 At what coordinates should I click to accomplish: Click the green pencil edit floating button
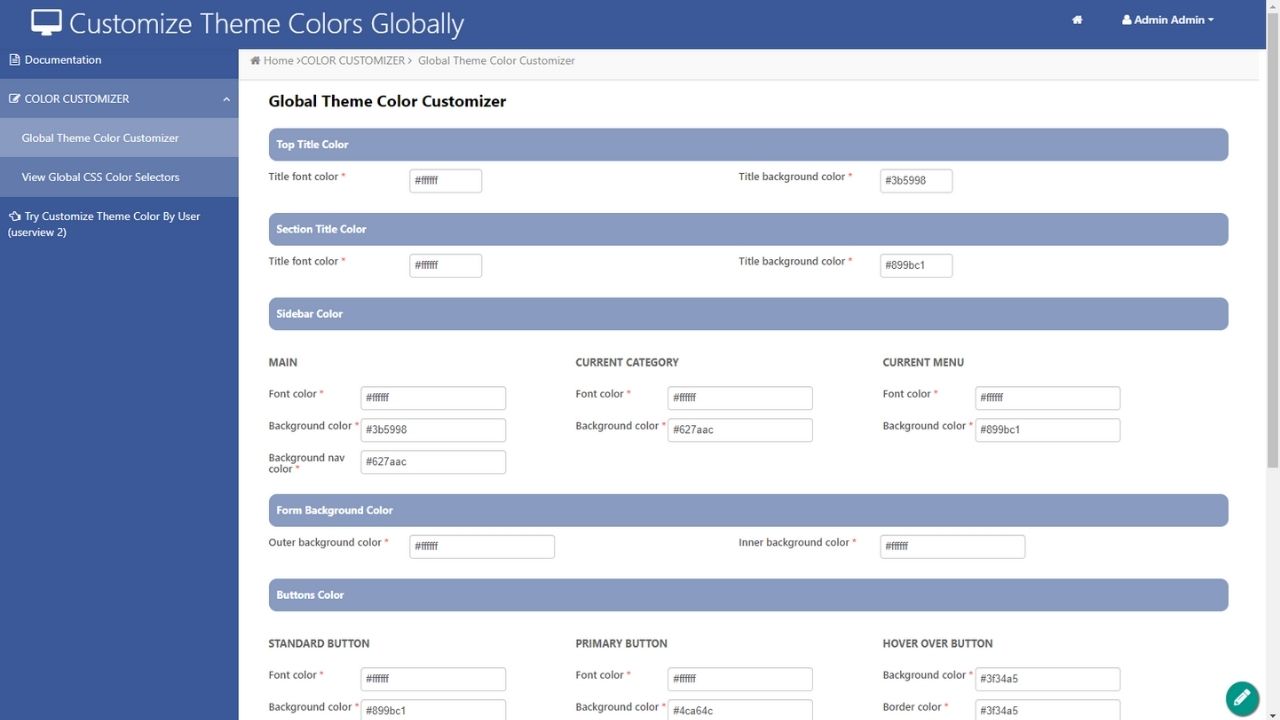click(1241, 697)
